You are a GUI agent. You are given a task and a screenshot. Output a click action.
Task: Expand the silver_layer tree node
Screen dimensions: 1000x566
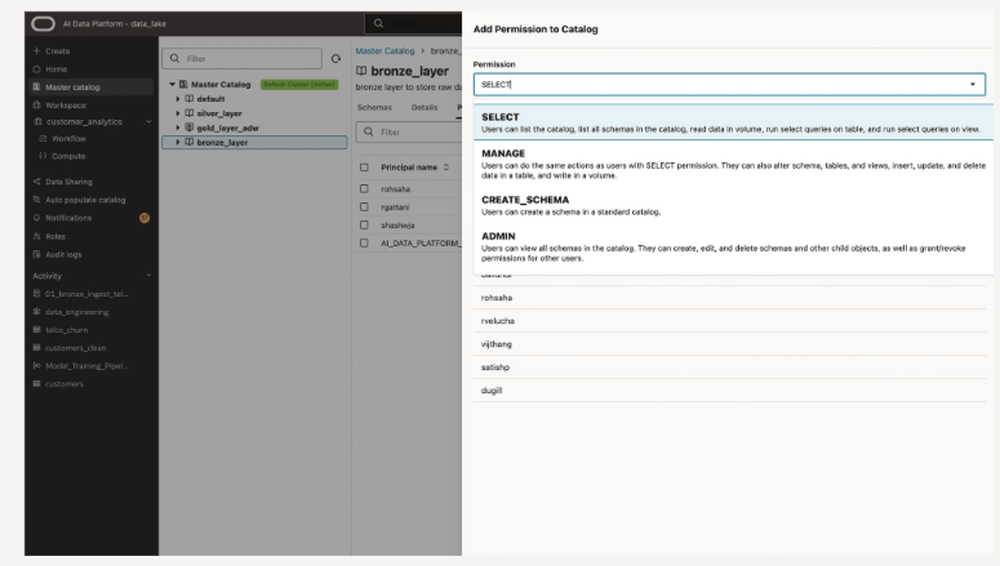coord(177,114)
